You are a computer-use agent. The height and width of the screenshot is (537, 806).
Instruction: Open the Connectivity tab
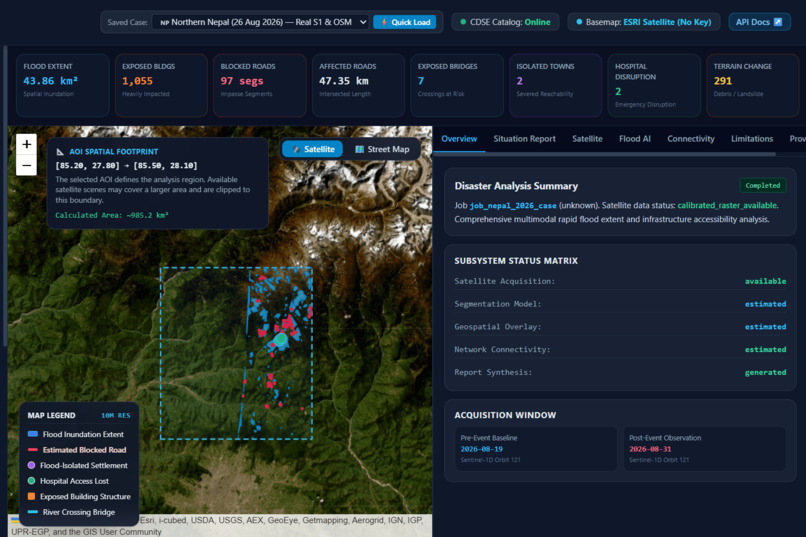(x=690, y=139)
